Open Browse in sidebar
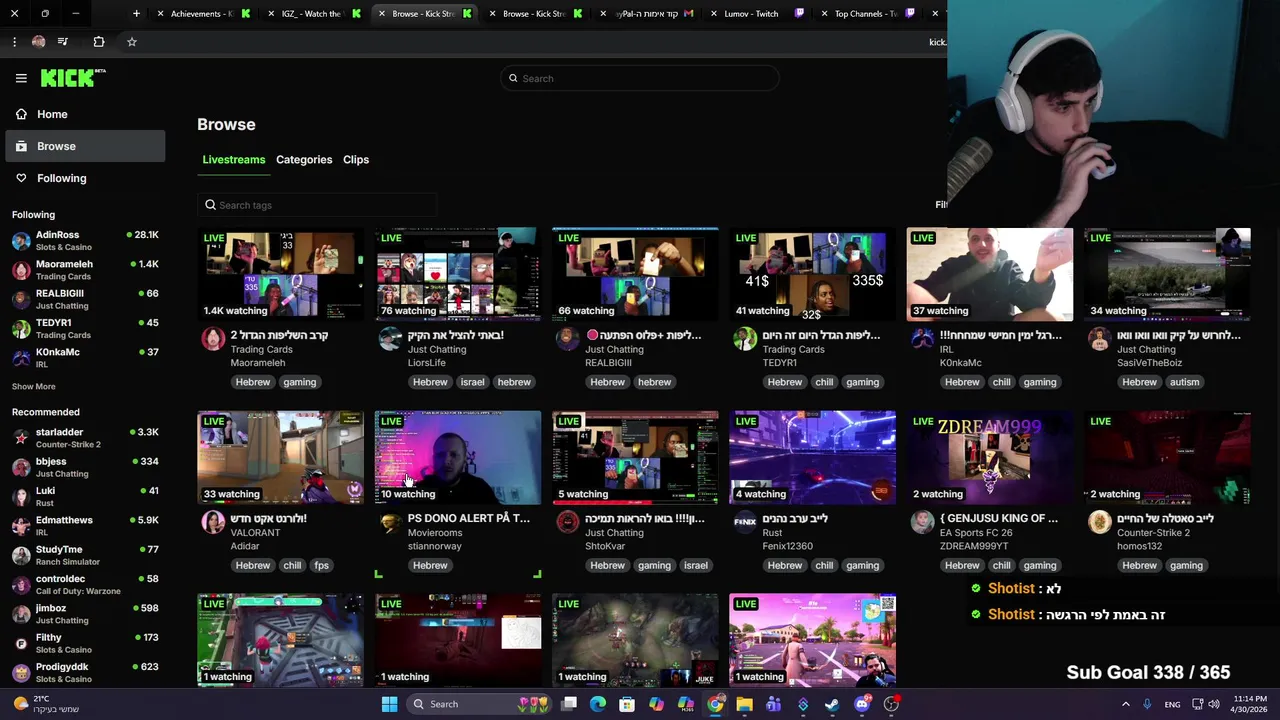This screenshot has height=720, width=1280. 84,146
